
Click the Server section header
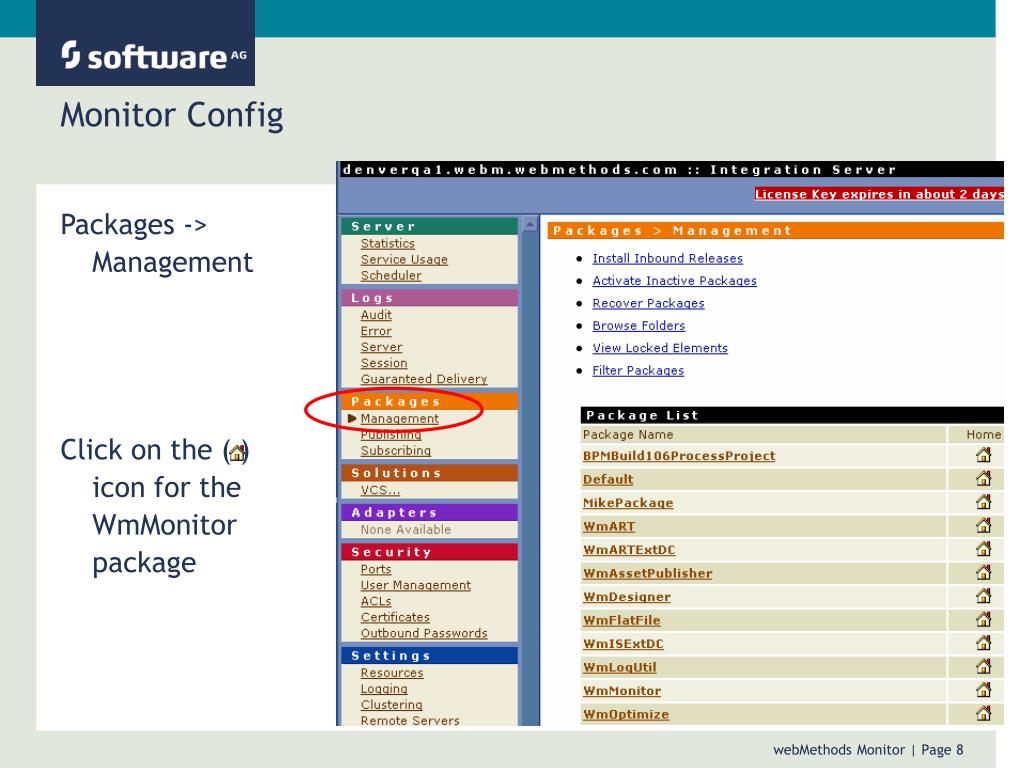(x=430, y=226)
